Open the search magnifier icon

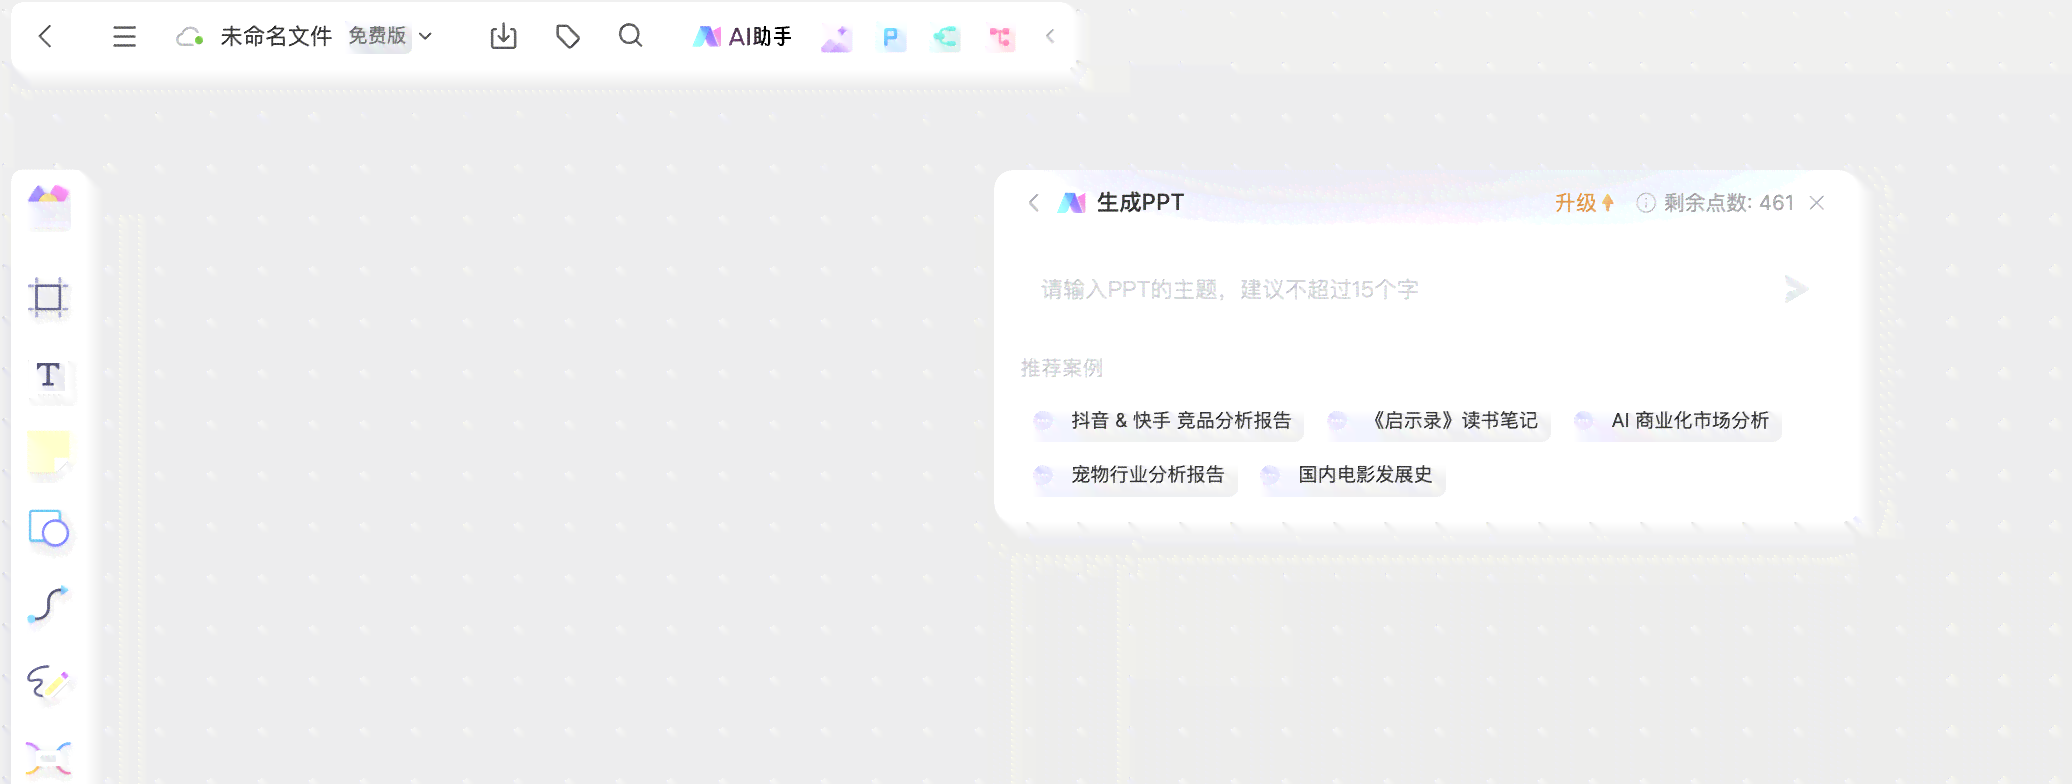point(630,36)
